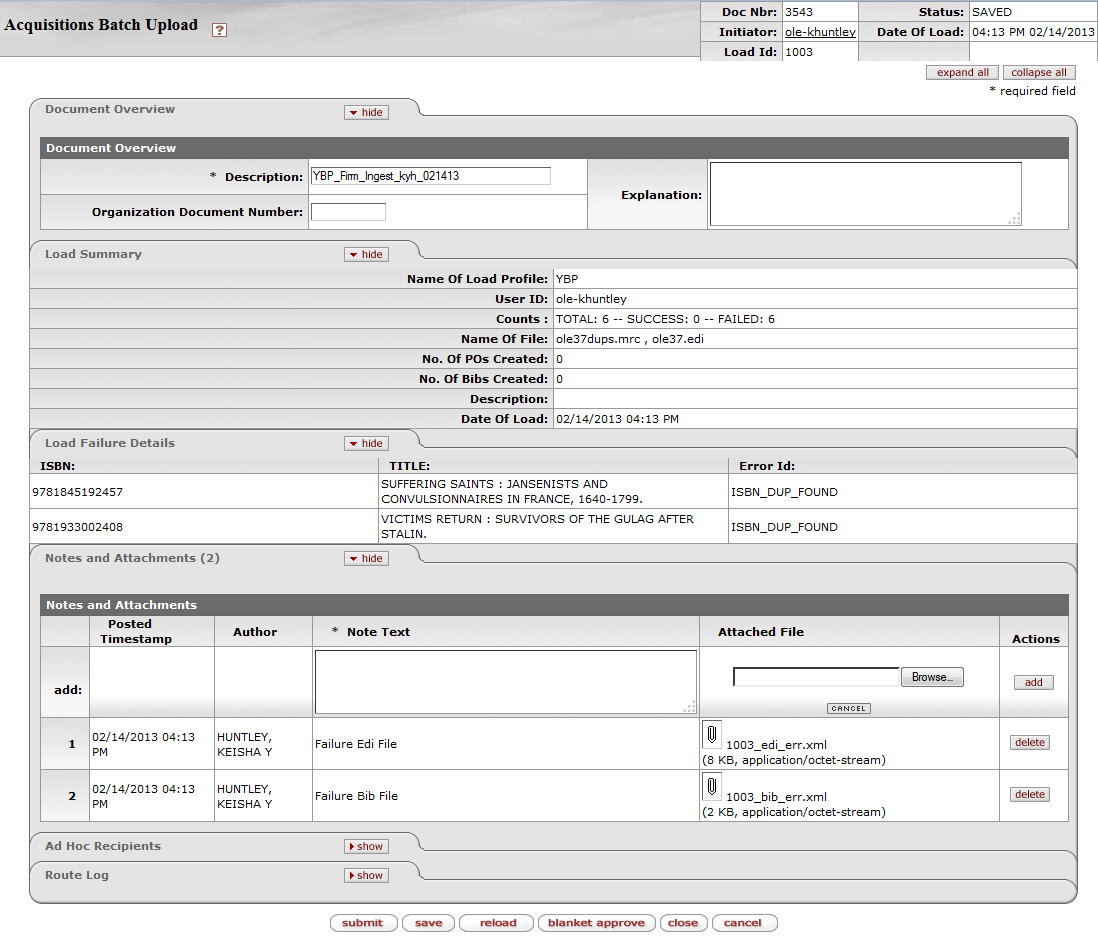1098x938 pixels.
Task: Click paperclip icon for 1003_bib_err.xml
Action: point(711,786)
